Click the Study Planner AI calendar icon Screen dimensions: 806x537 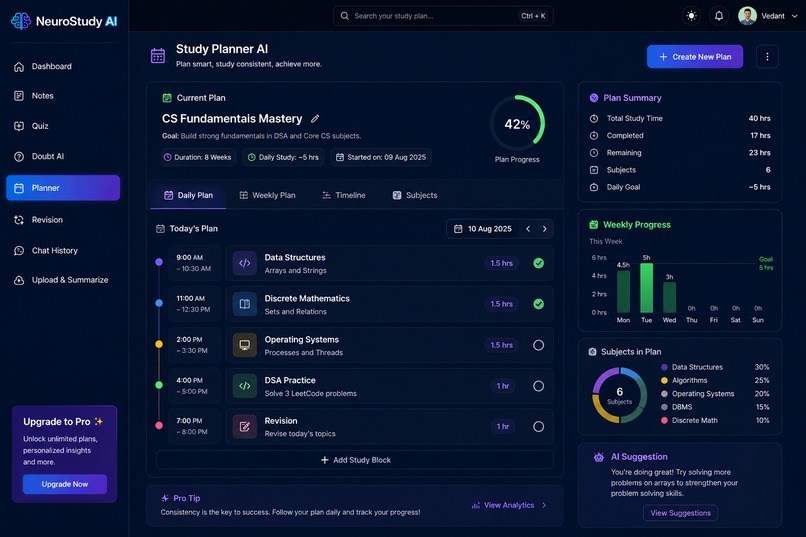(x=158, y=55)
